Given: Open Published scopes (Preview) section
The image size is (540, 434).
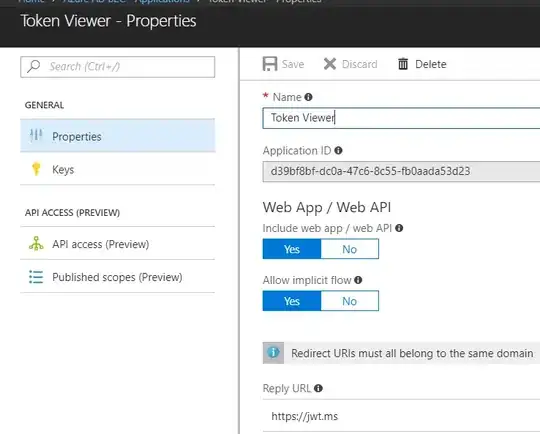Looking at the screenshot, I should pos(117,277).
